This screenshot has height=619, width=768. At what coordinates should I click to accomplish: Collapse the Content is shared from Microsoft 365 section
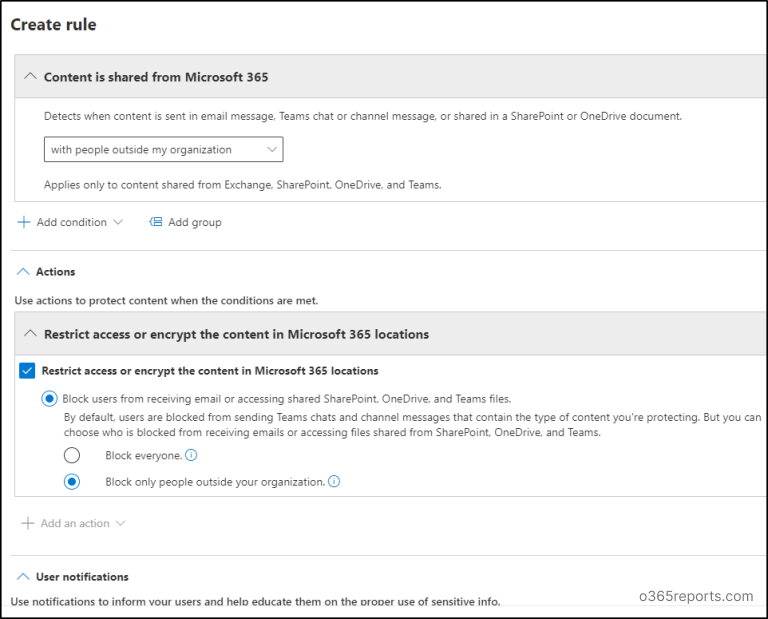pos(30,76)
